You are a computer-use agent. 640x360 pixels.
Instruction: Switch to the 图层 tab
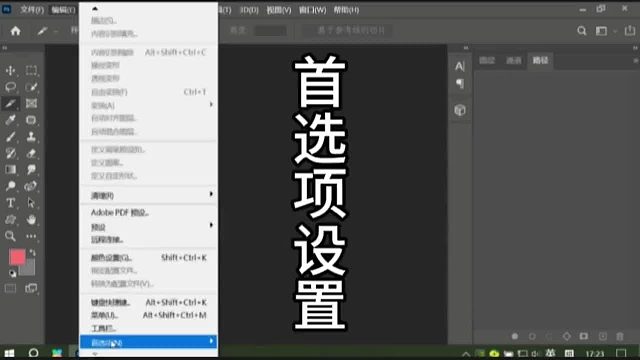487,60
